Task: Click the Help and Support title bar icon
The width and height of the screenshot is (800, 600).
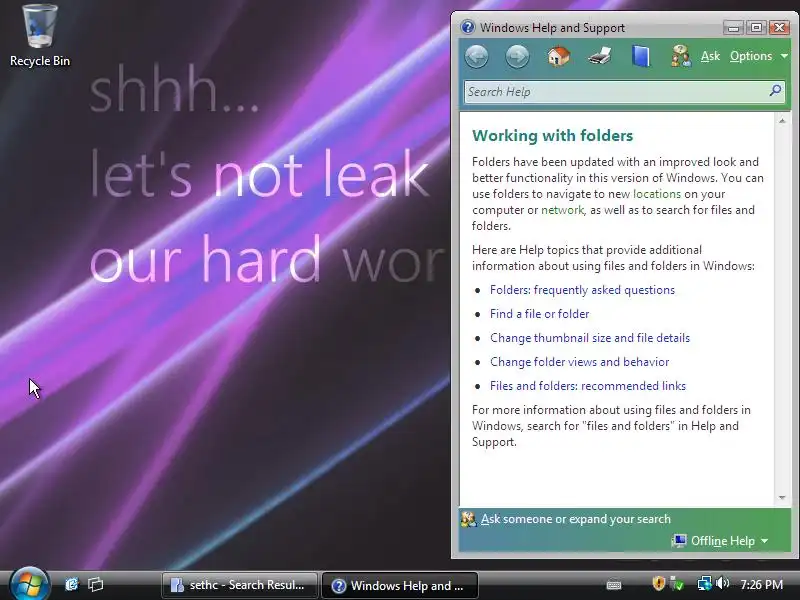Action: pyautogui.click(x=467, y=27)
